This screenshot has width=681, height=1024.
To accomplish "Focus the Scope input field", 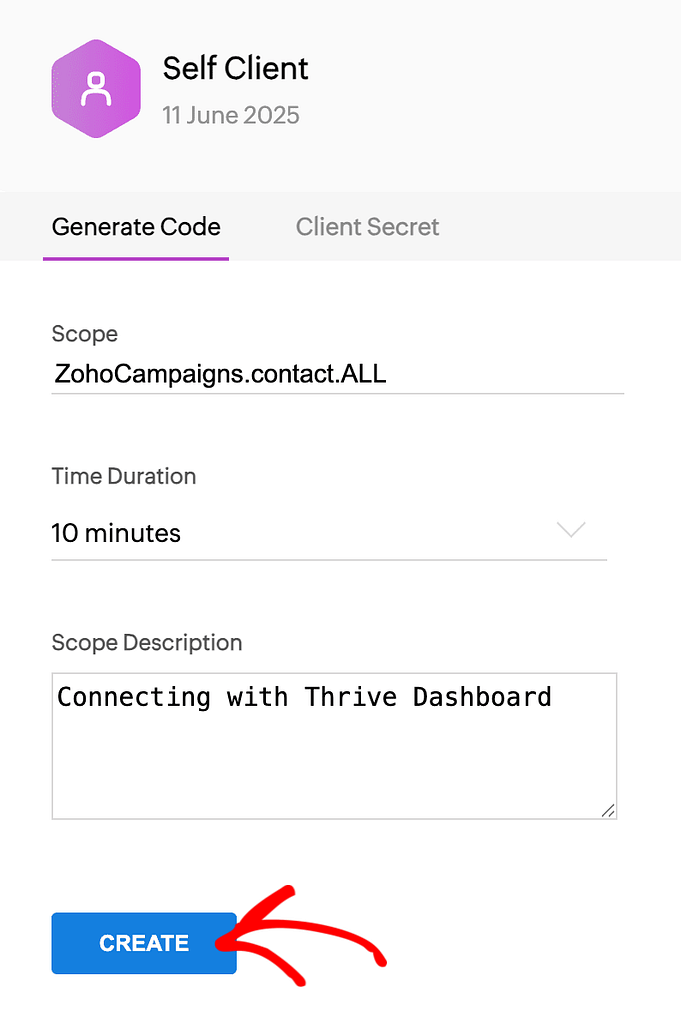I will 338,374.
